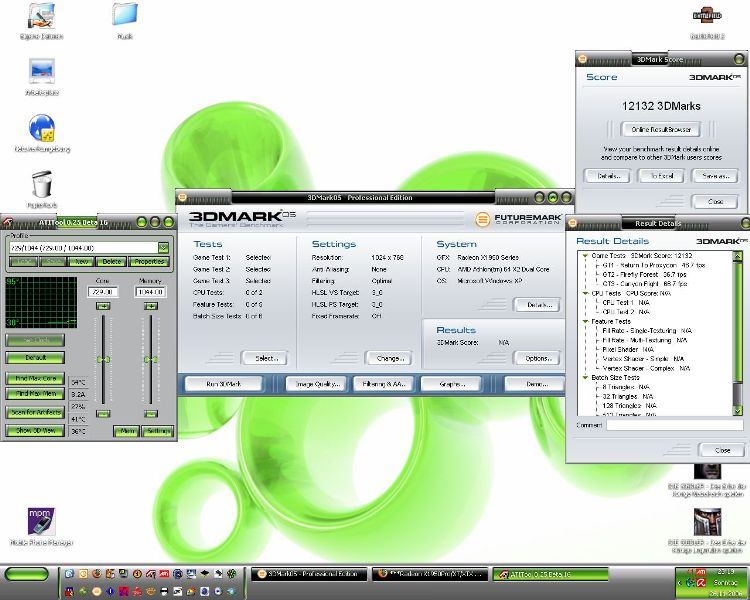The height and width of the screenshot is (600, 750).
Task: Click Show 3D View in ATITool
Action: pyautogui.click(x=35, y=430)
